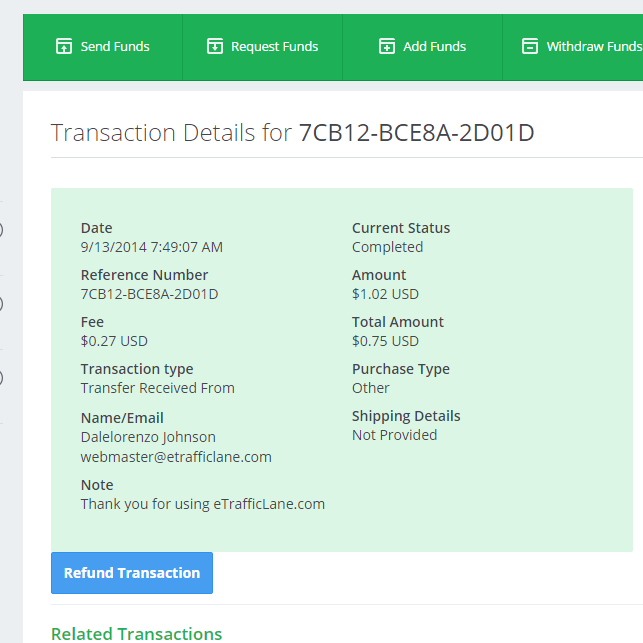Click the Completed status text
Image resolution: width=643 pixels, height=643 pixels.
(388, 247)
